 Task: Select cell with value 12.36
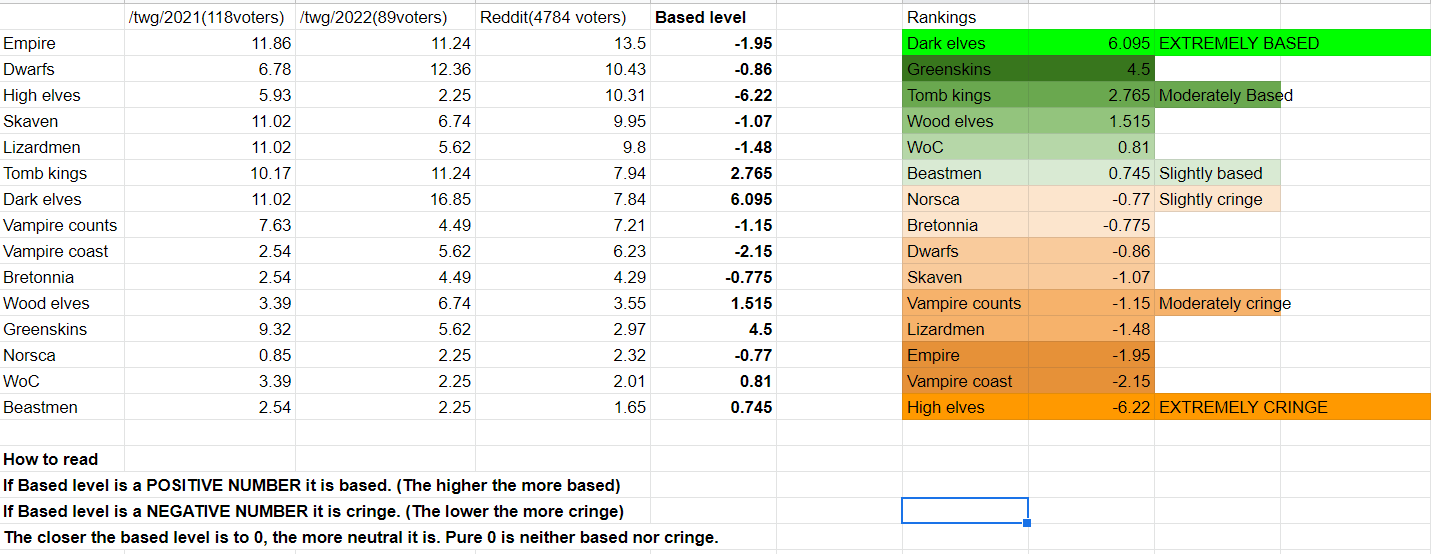pos(385,70)
